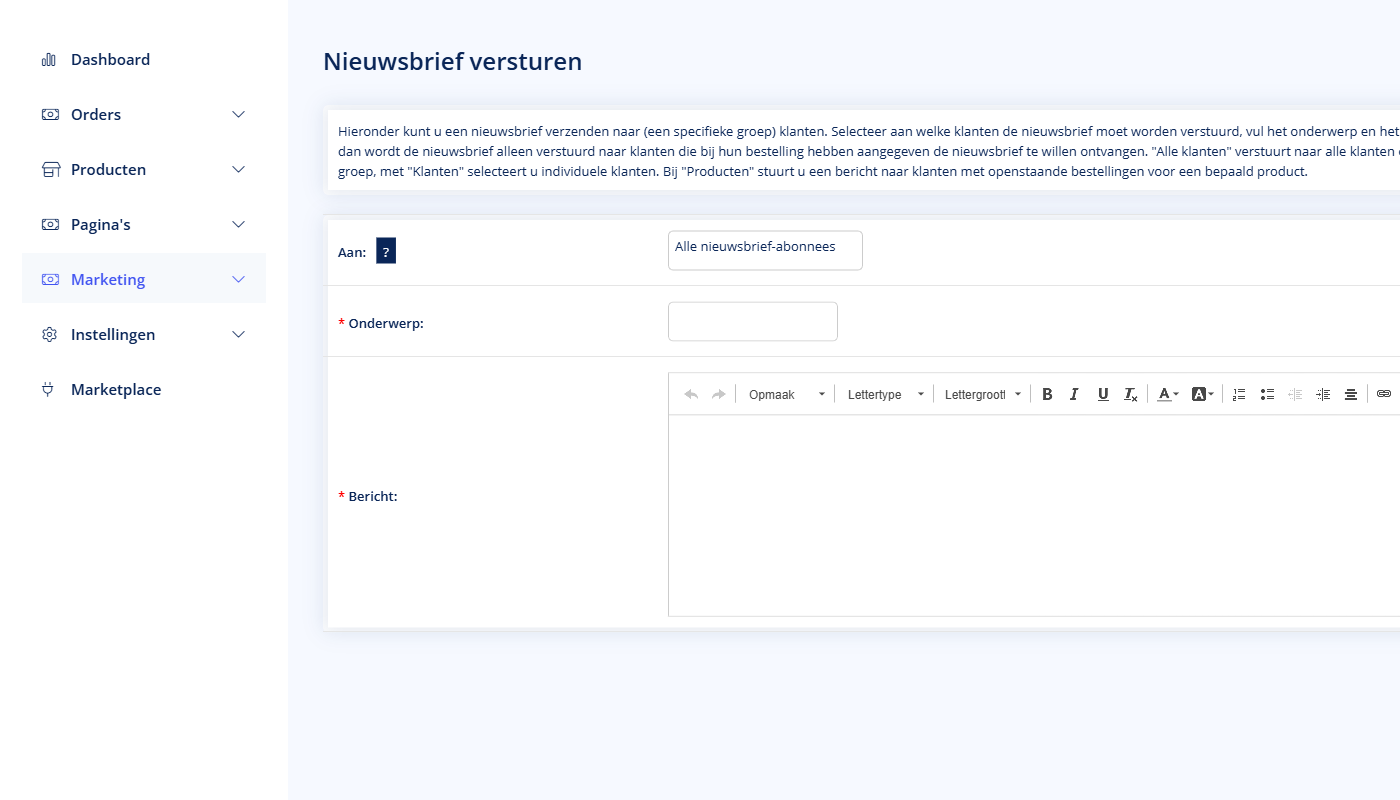
Task: Remove text formatting with the Tx icon
Action: coord(1130,394)
